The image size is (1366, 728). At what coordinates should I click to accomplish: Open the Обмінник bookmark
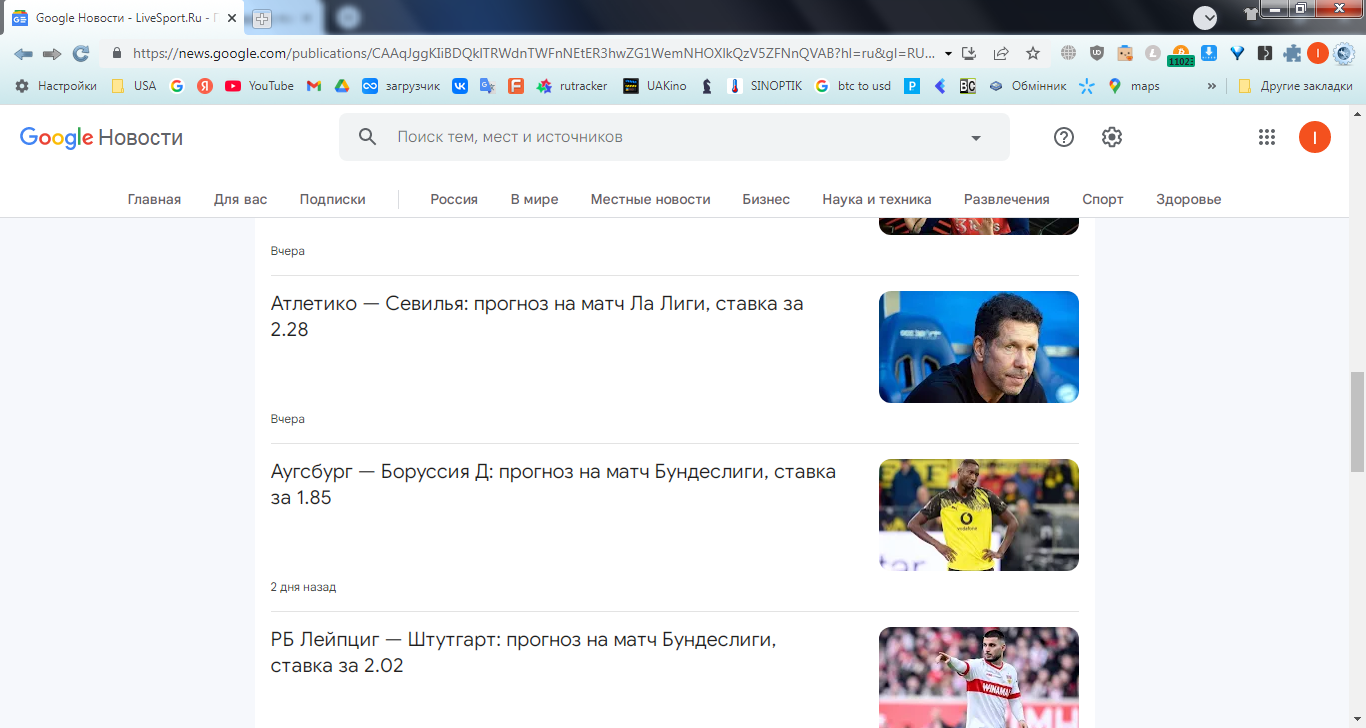point(1027,86)
